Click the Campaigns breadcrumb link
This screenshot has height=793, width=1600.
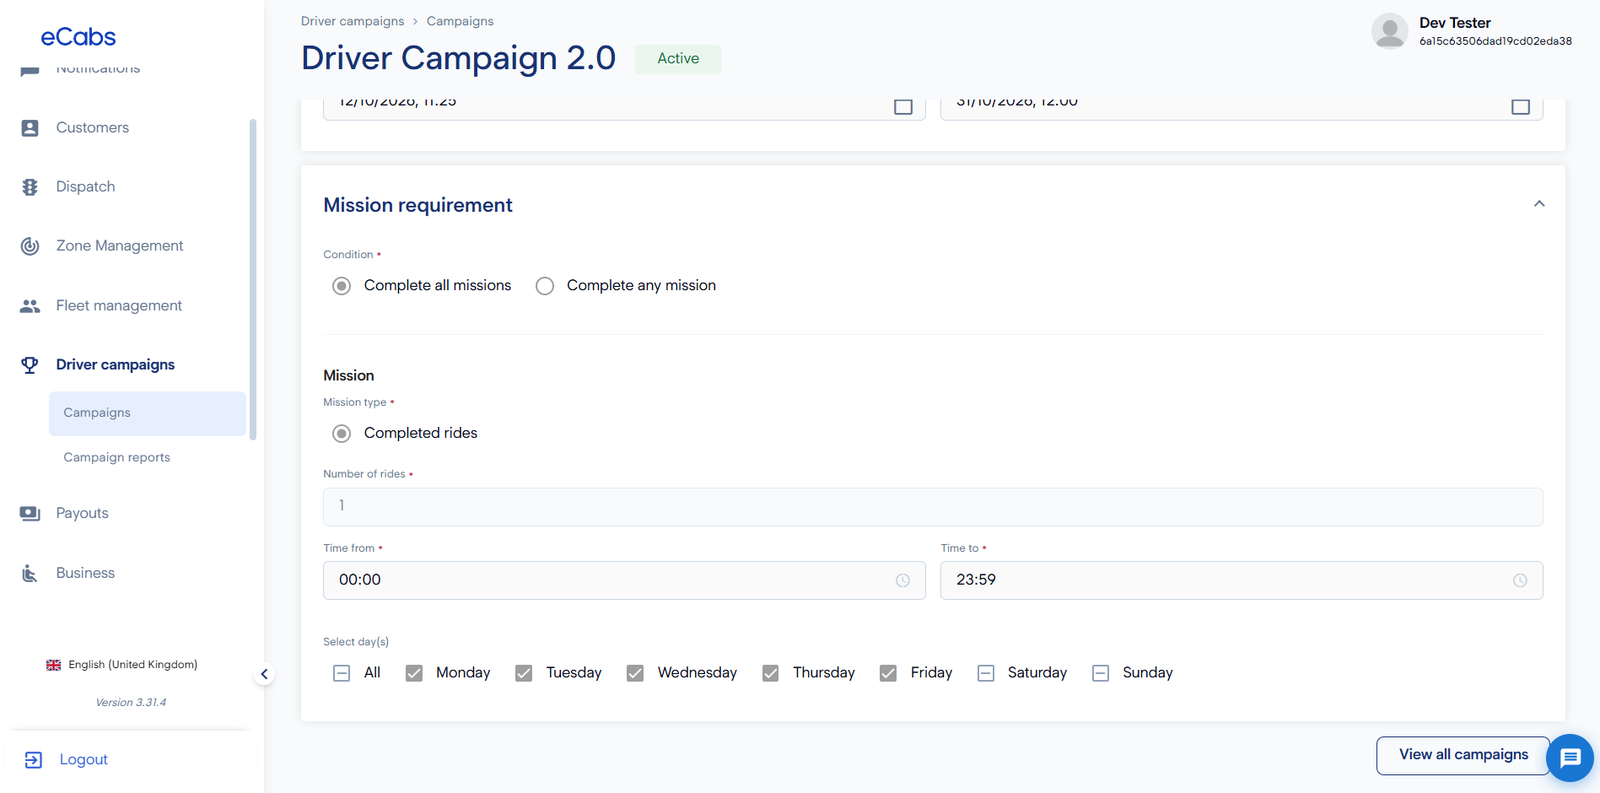coord(460,21)
